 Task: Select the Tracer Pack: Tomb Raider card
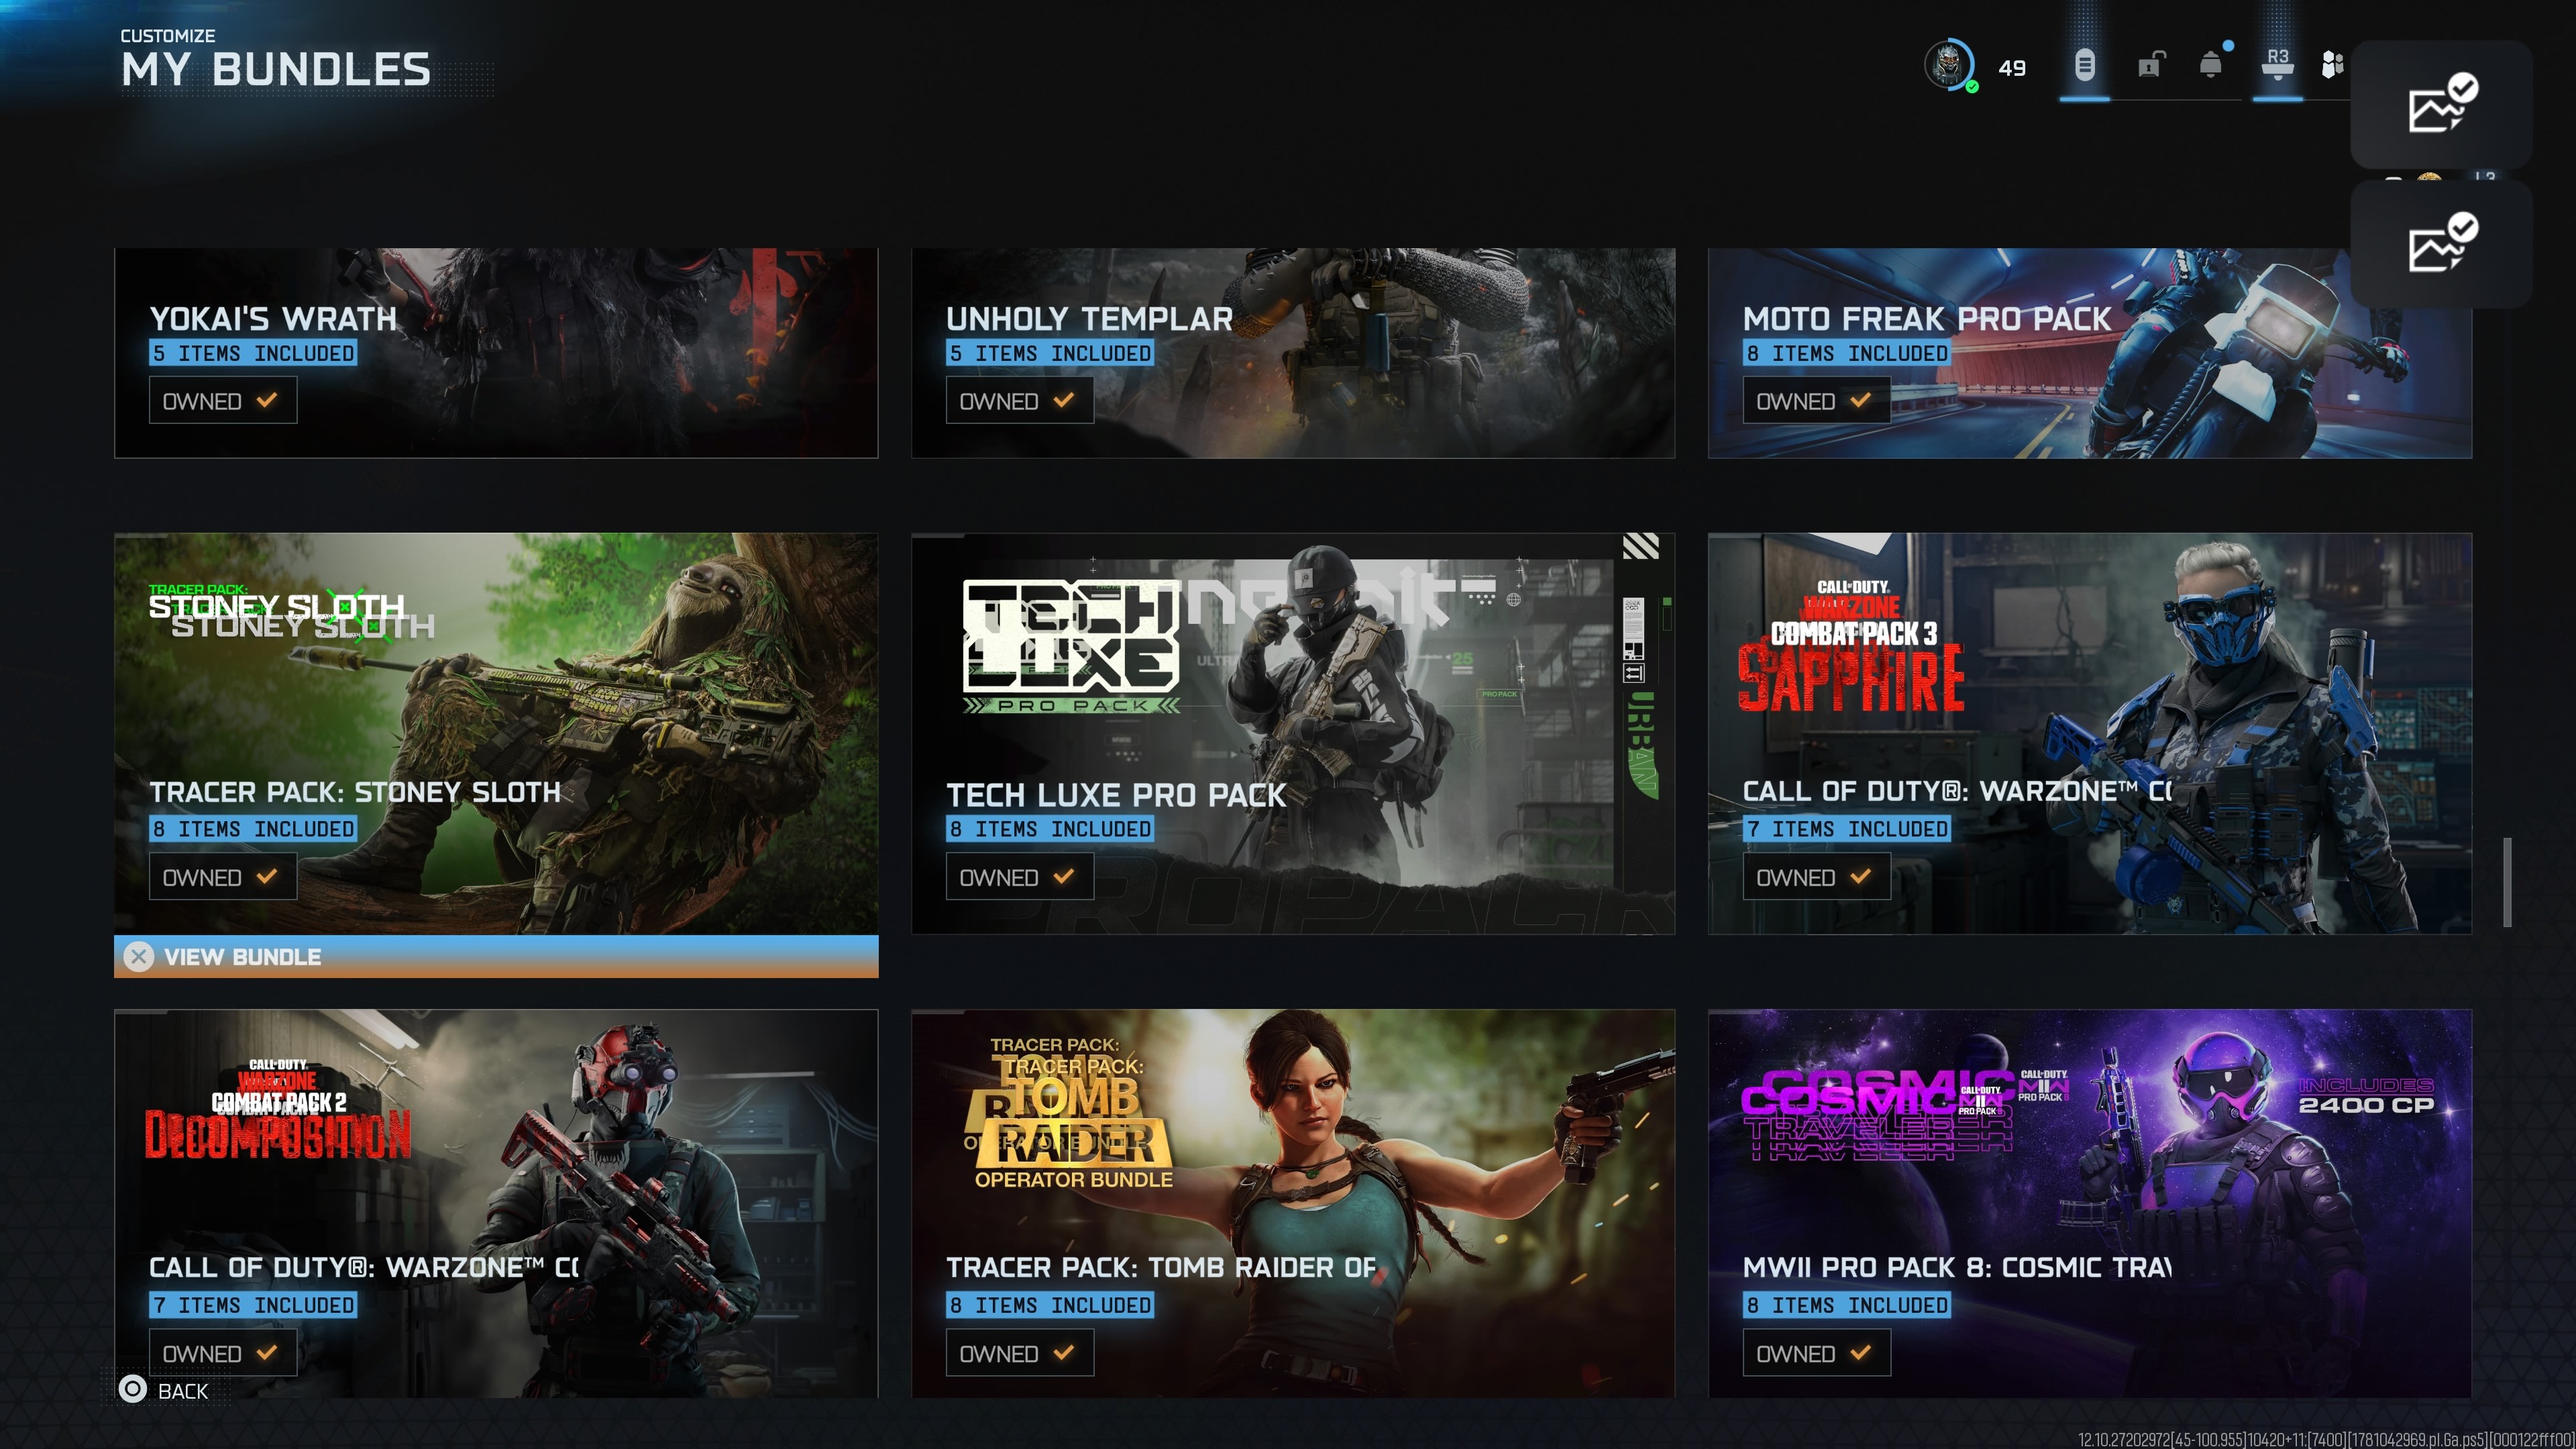click(x=1293, y=1203)
